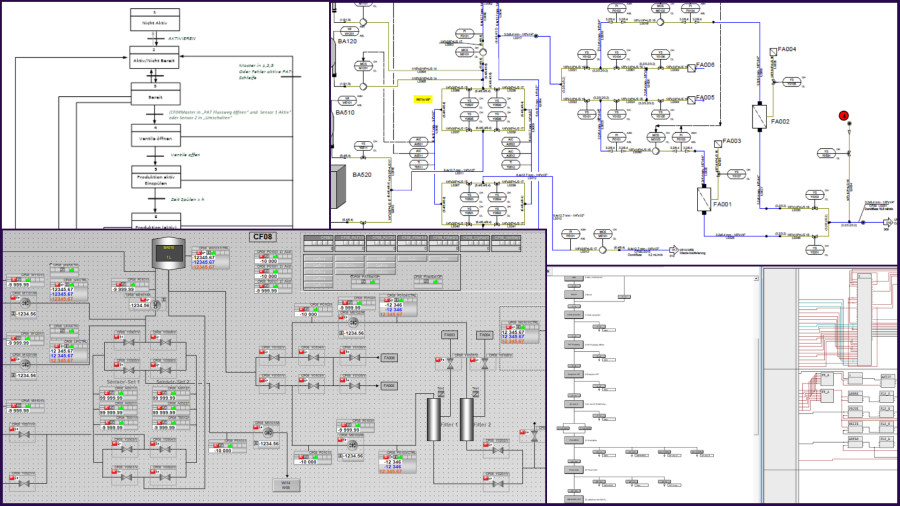Select the Filter 2 column symbol
The image size is (900, 506).
[x=467, y=411]
